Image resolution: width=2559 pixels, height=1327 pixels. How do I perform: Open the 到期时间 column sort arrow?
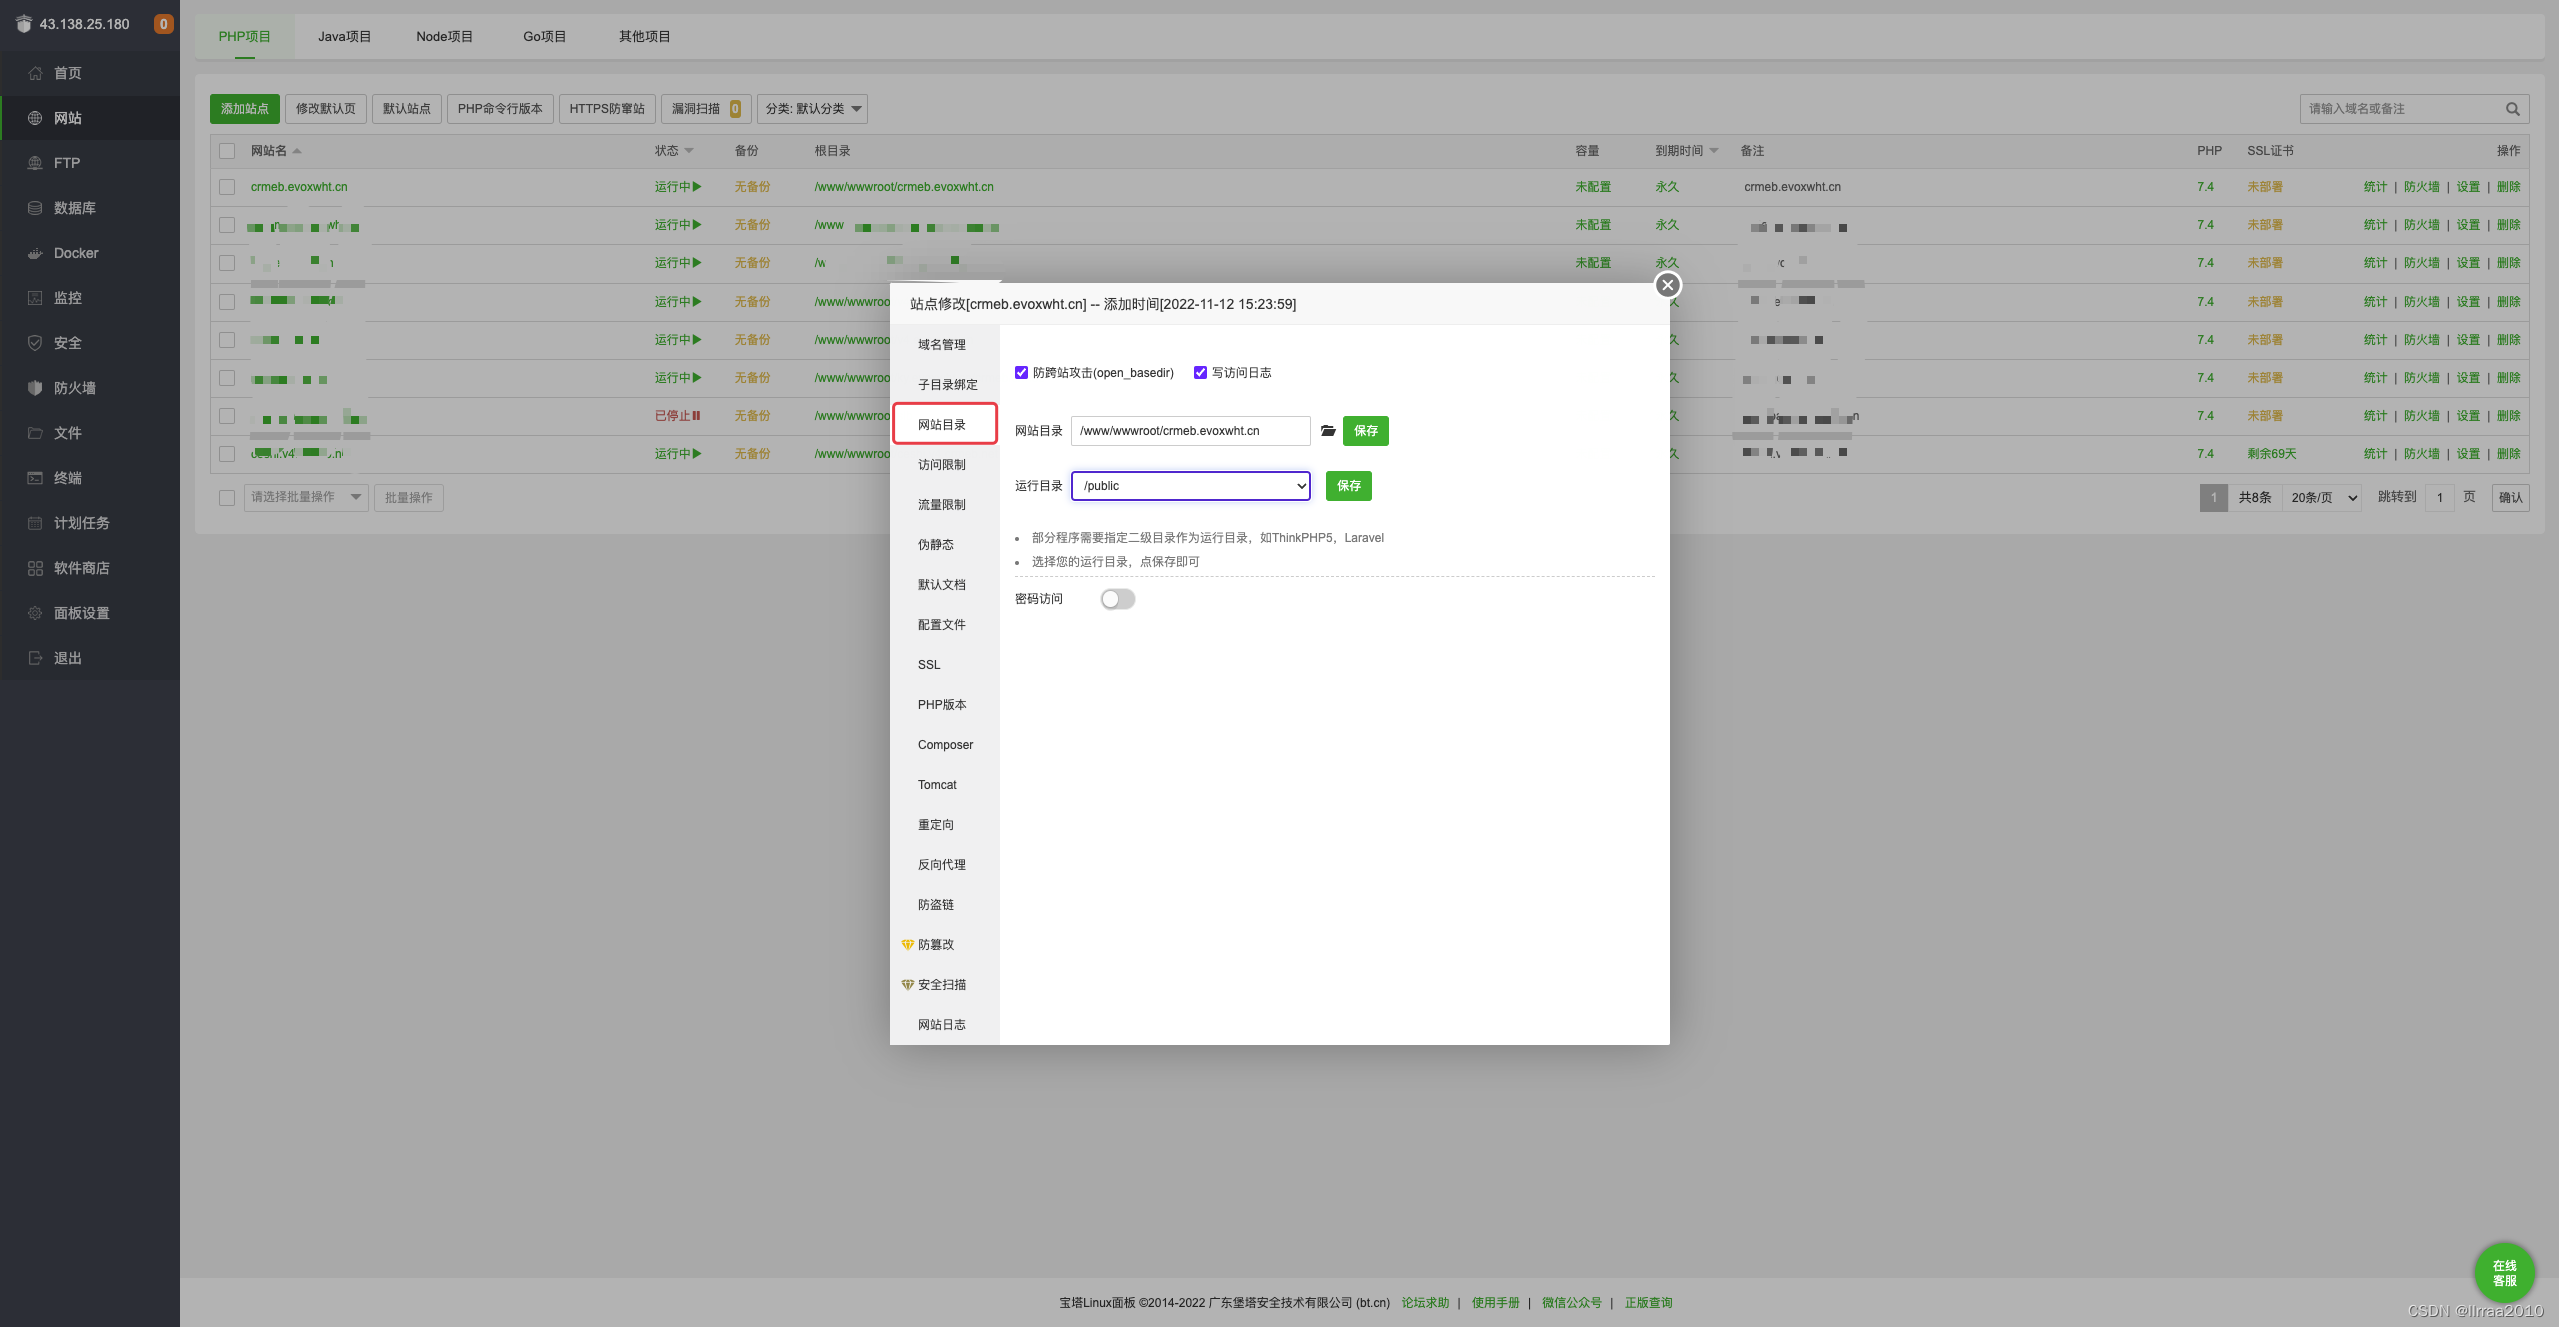[x=1713, y=151]
